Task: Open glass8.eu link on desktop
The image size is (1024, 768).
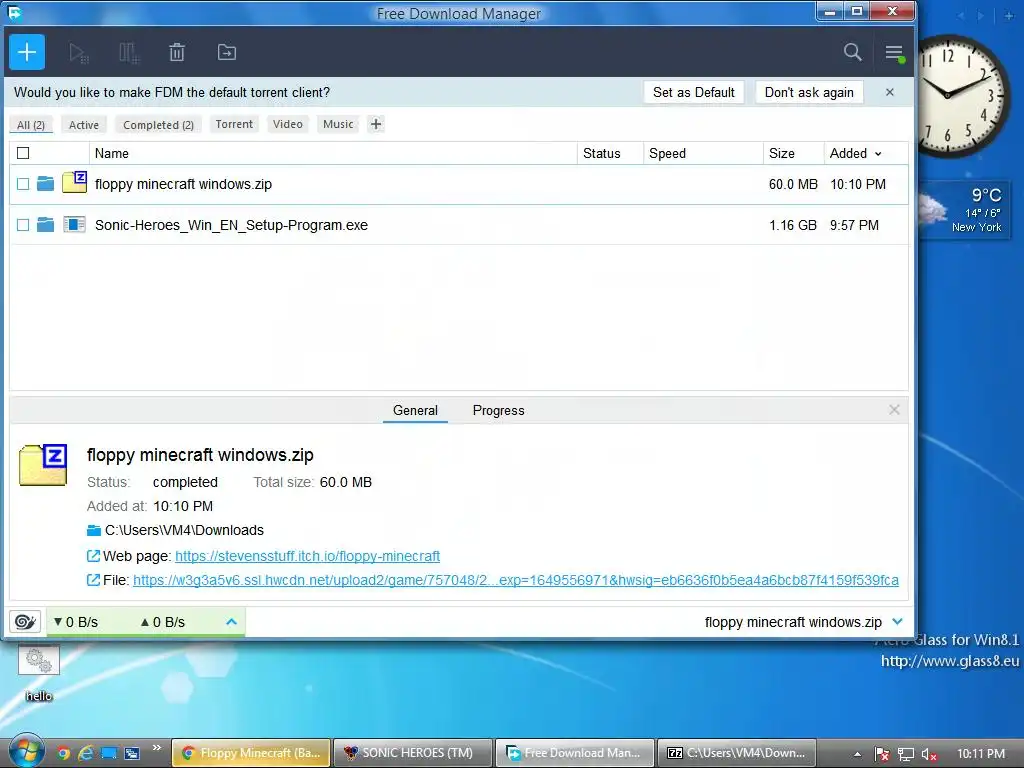Action: pos(950,661)
